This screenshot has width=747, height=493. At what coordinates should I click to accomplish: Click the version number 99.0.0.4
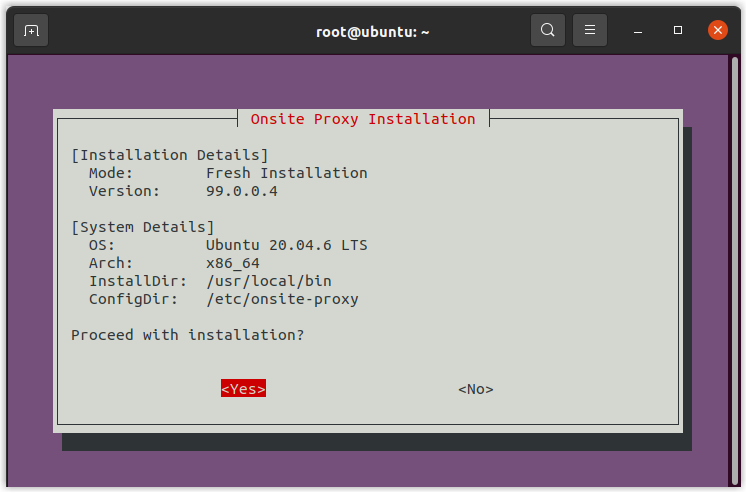[242, 191]
